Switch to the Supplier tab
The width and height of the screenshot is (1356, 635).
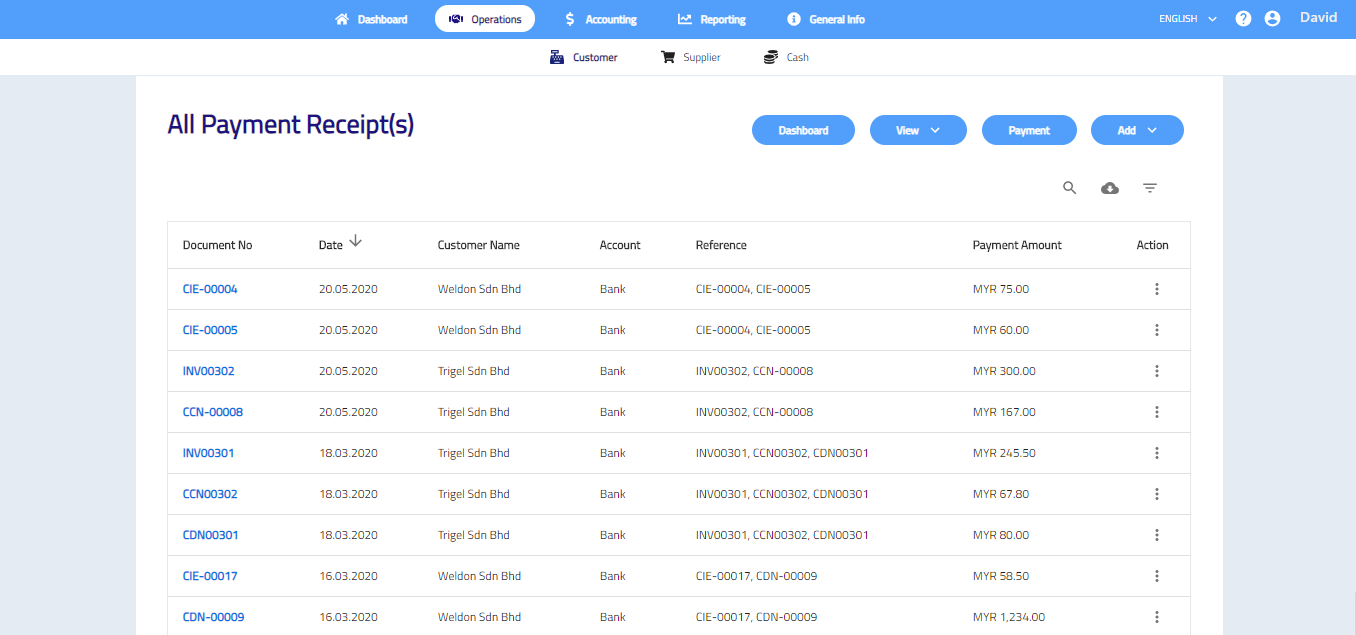(690, 58)
